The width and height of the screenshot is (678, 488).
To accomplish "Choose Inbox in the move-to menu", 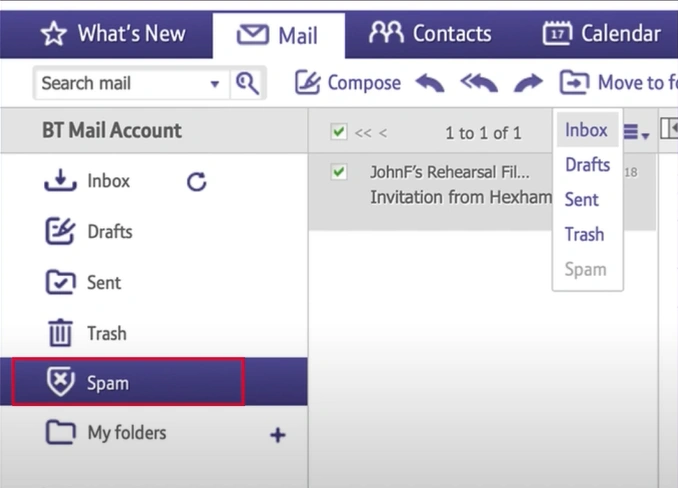I will point(586,130).
